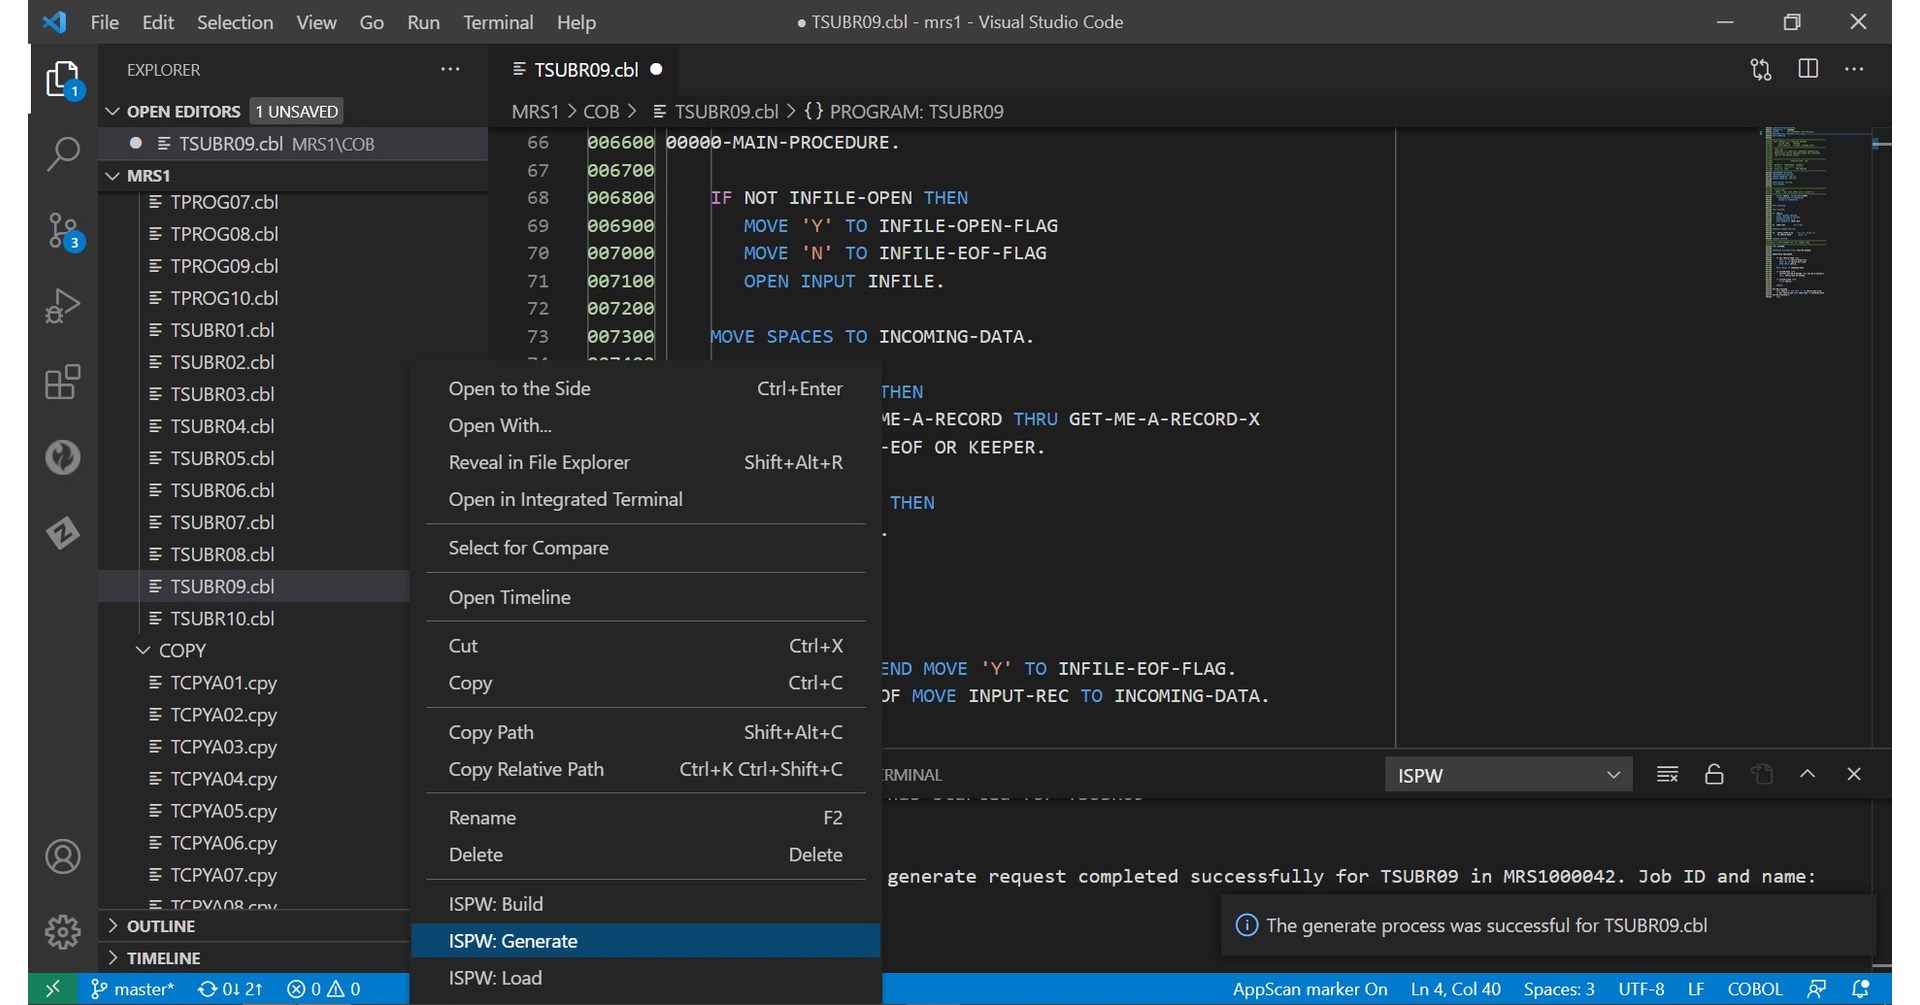Toggle terminal scroll lock
Viewport: 1920px width, 1005px height.
click(x=1714, y=774)
